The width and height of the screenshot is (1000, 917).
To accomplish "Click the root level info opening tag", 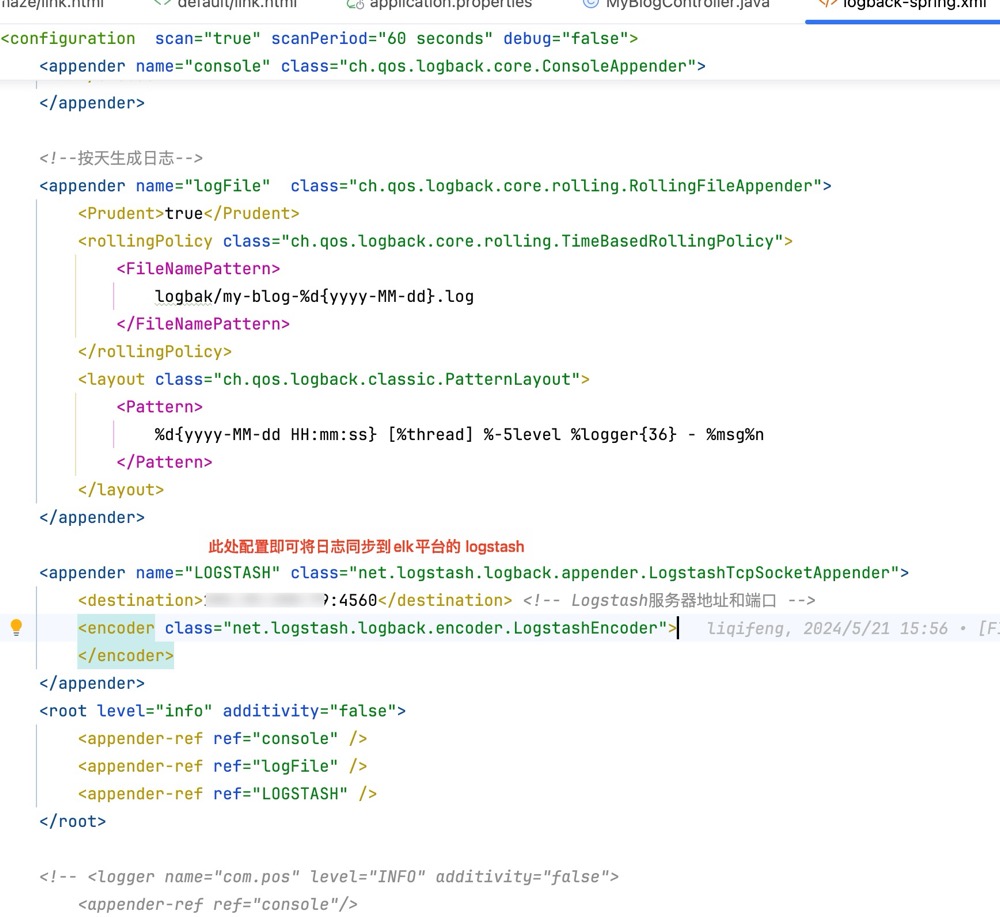I will click(222, 711).
